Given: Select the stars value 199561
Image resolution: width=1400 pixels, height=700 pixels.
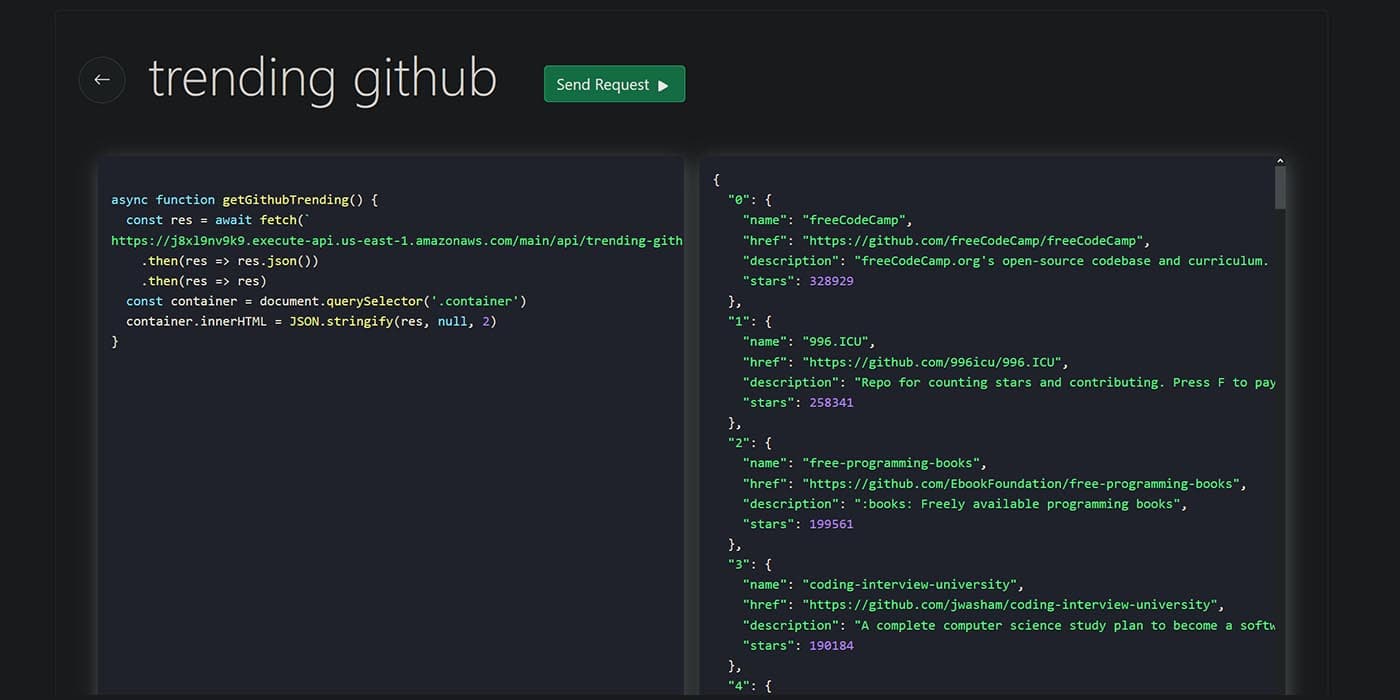Looking at the screenshot, I should click(x=831, y=523).
